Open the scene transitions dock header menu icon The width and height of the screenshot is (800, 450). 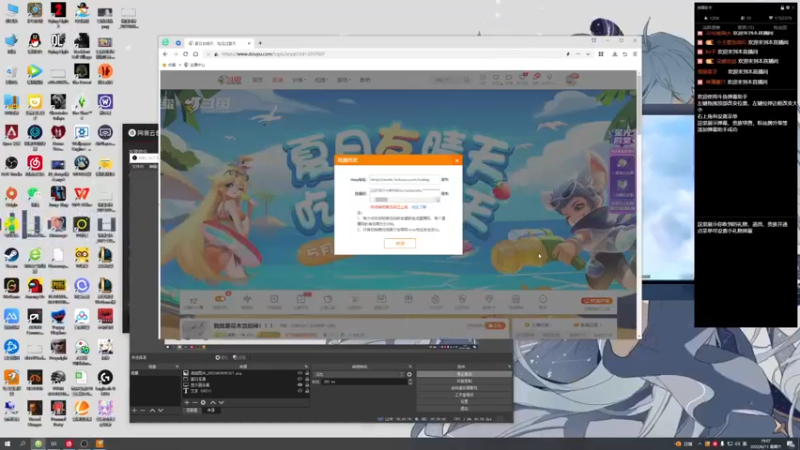coord(410,366)
